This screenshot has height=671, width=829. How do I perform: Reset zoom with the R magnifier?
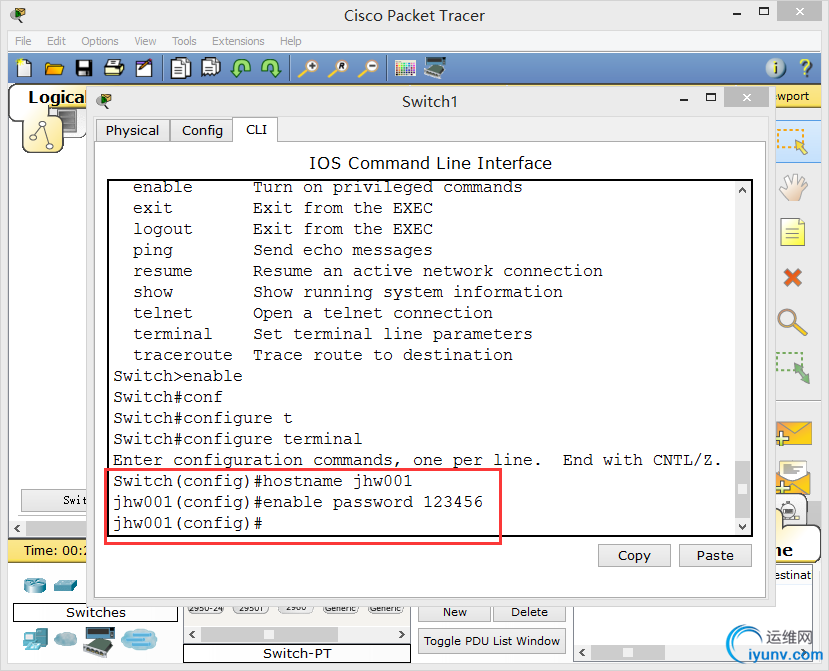pos(338,69)
